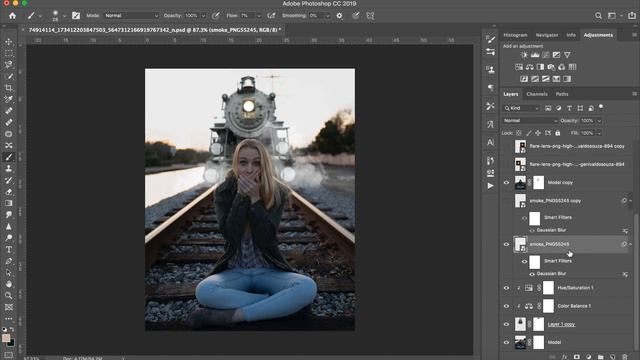Click the foreground color swatch
The height and width of the screenshot is (360, 640).
(x=6, y=338)
